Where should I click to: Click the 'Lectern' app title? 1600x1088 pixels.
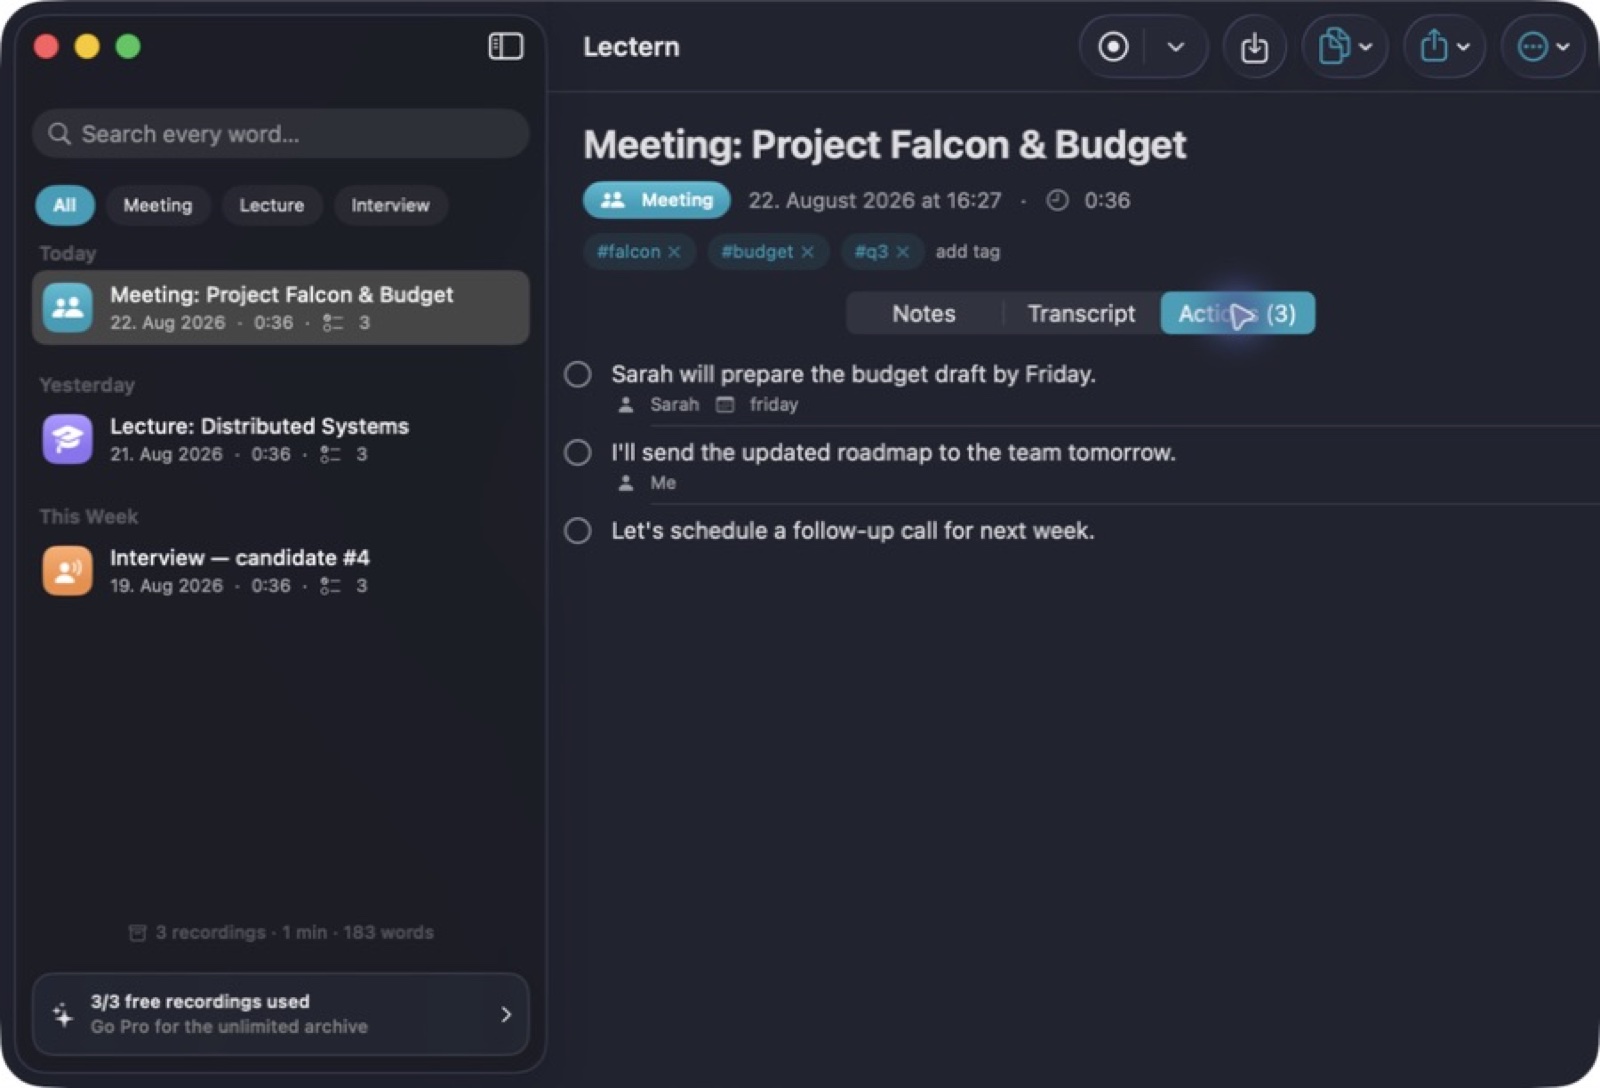click(631, 47)
